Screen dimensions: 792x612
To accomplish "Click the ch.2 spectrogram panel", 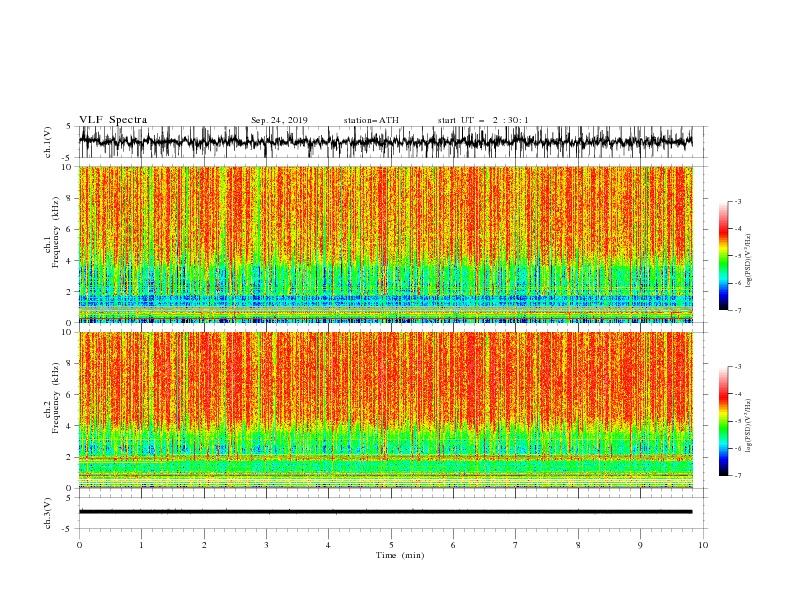I will coord(385,410).
